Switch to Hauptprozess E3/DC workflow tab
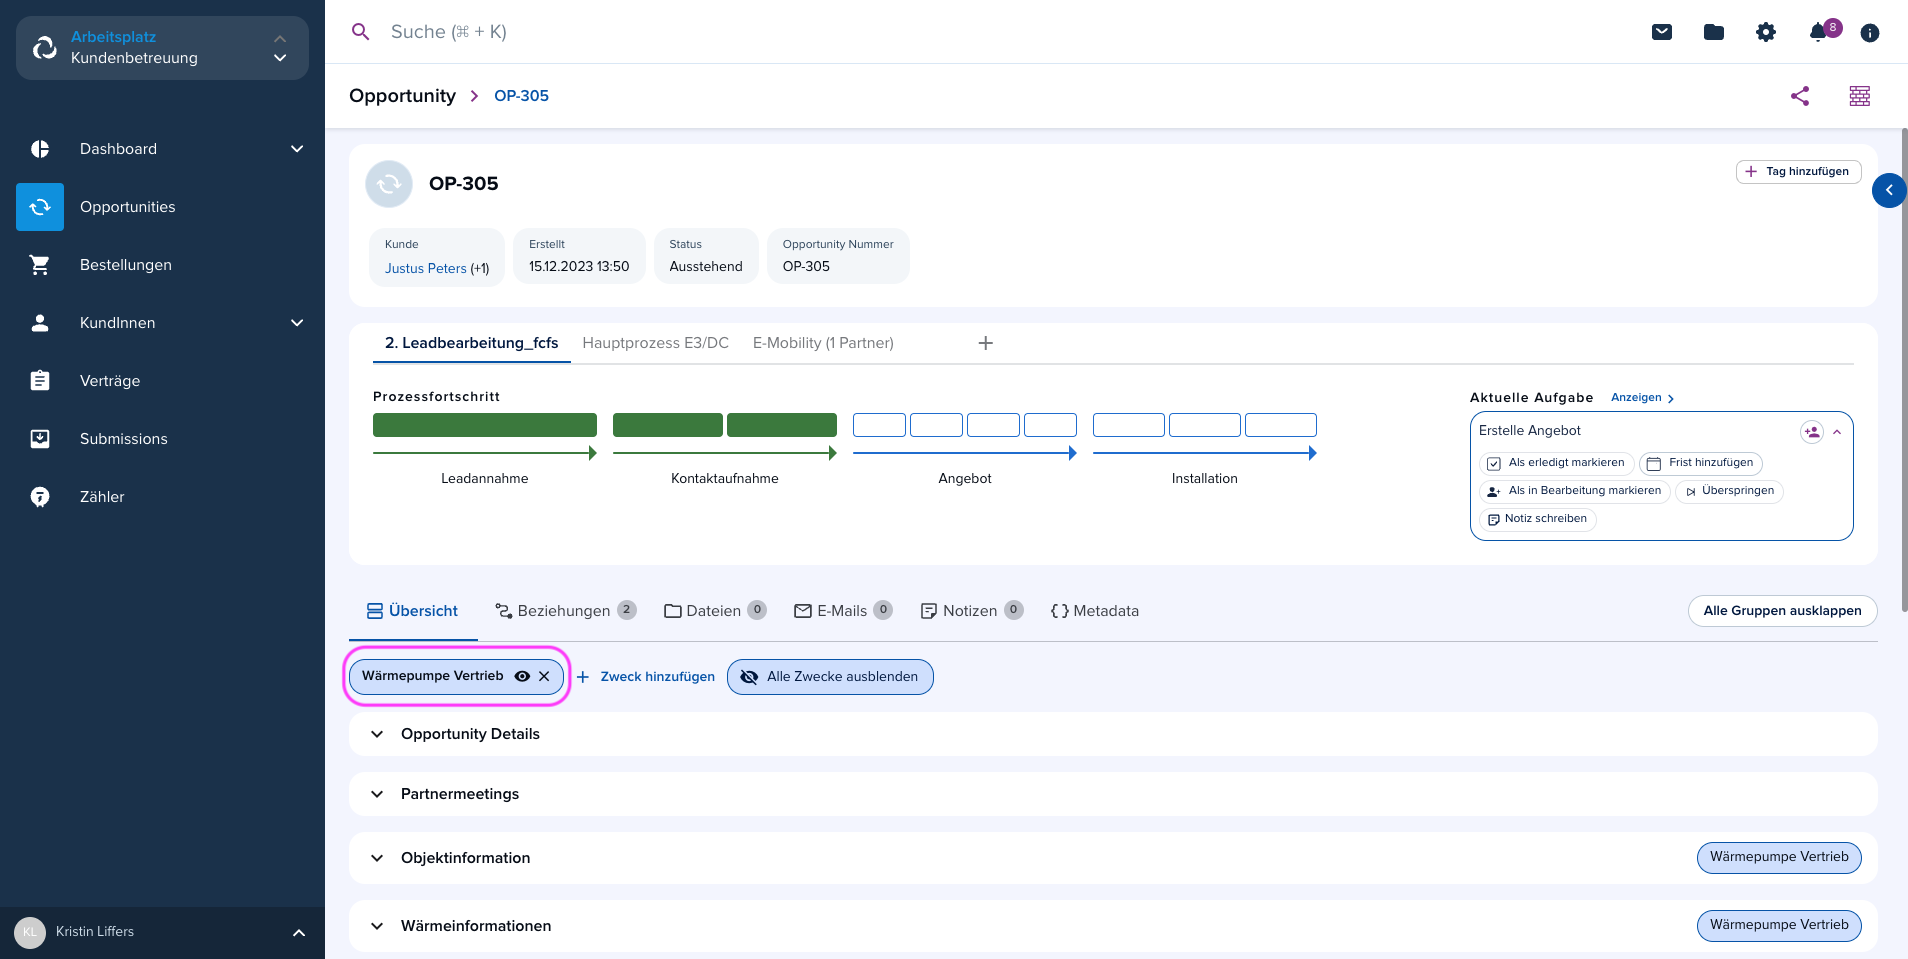 tap(655, 343)
